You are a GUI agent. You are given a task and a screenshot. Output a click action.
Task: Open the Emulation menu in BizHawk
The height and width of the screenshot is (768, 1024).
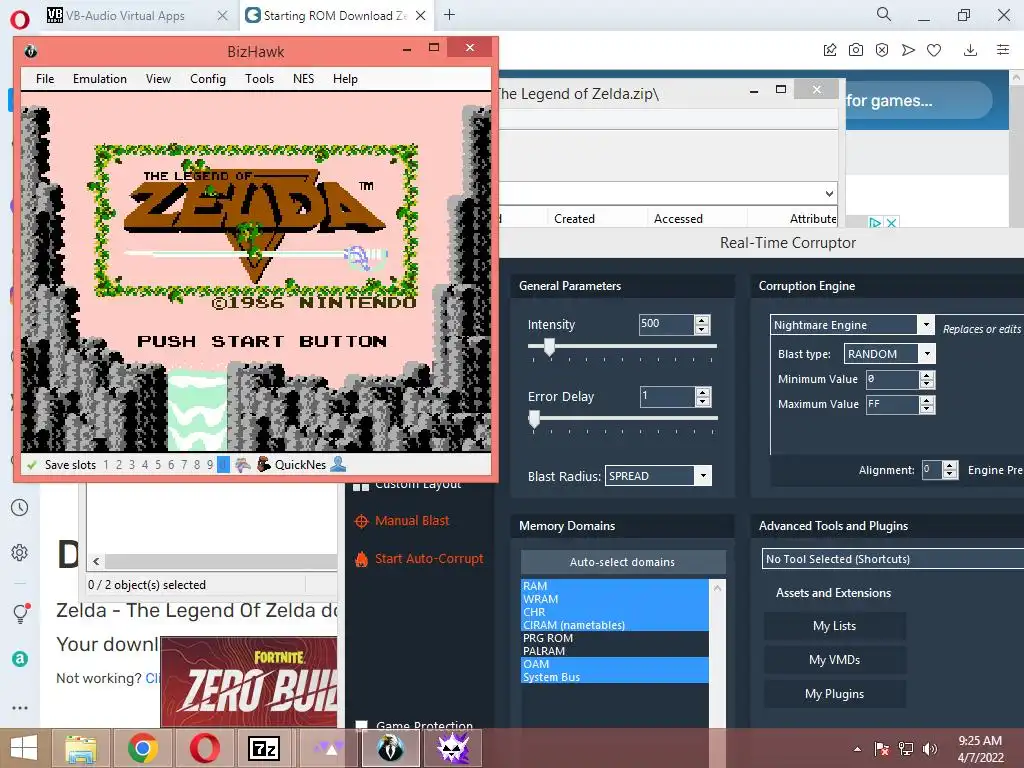point(100,79)
